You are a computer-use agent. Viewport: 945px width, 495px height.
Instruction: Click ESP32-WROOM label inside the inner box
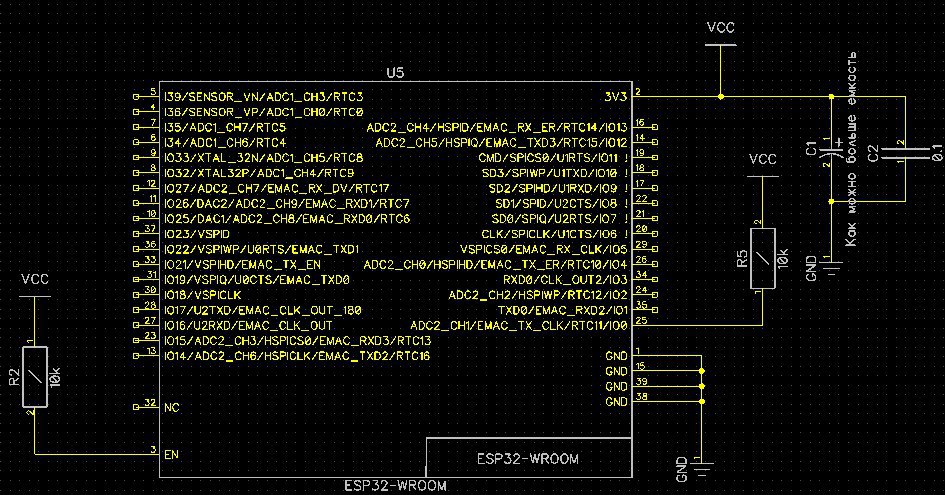point(527,459)
